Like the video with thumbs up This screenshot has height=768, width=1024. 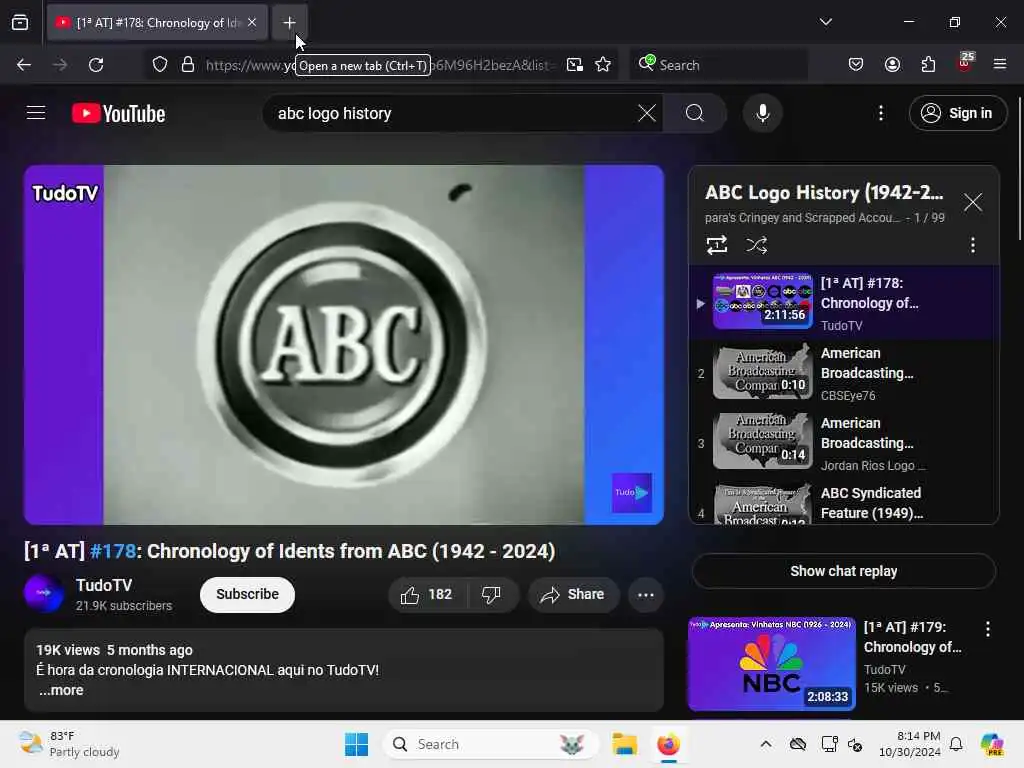[428, 594]
